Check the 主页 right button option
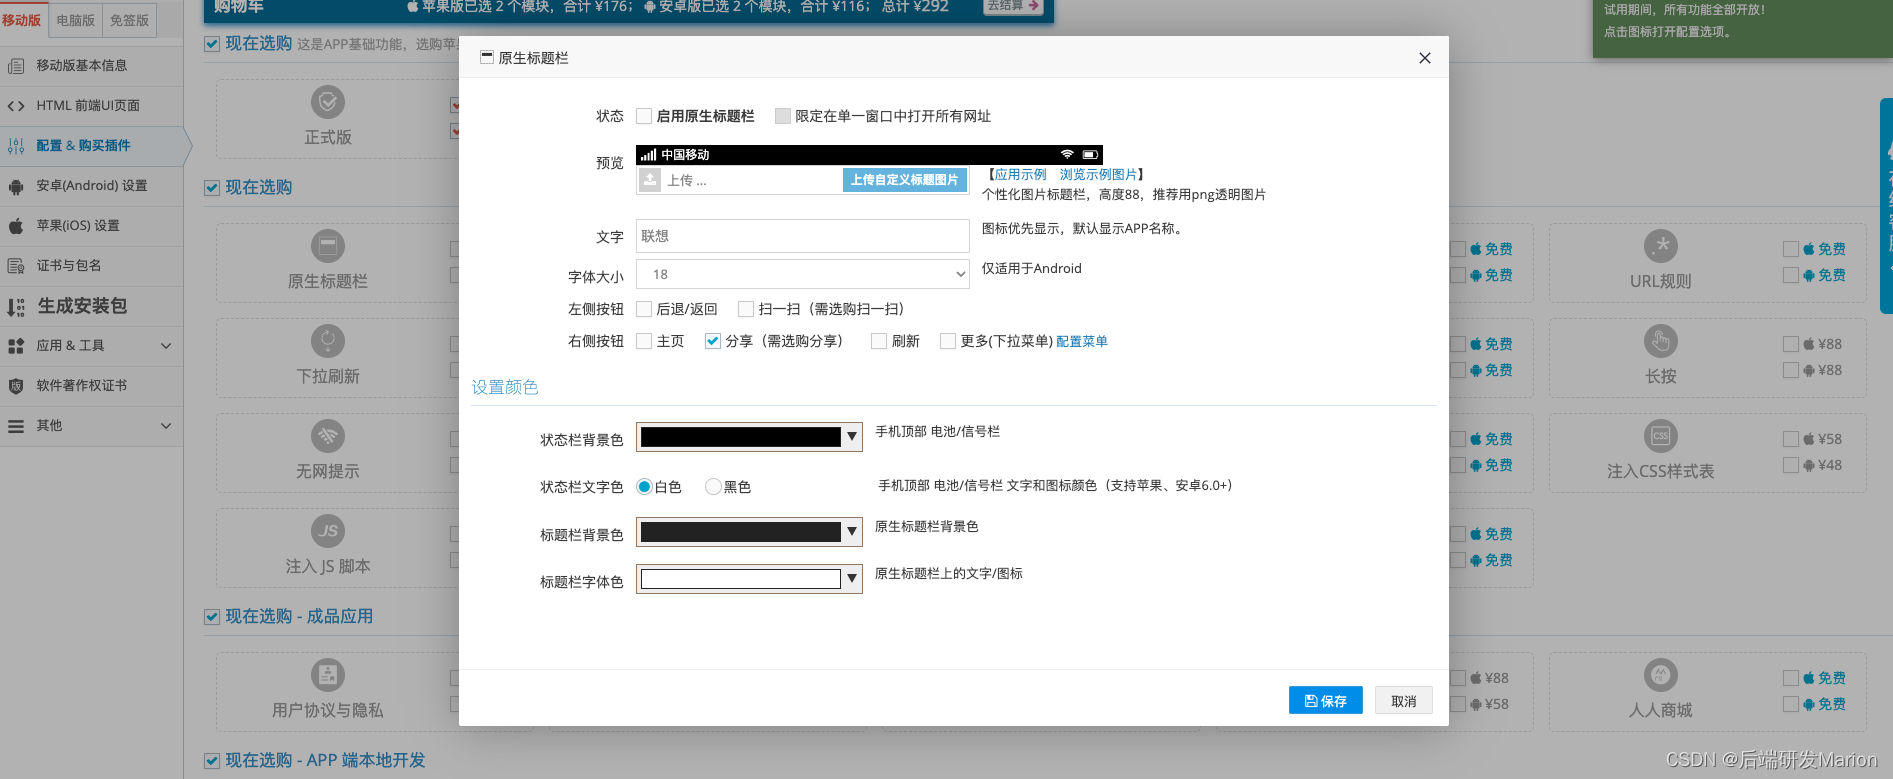This screenshot has width=1893, height=779. [644, 341]
